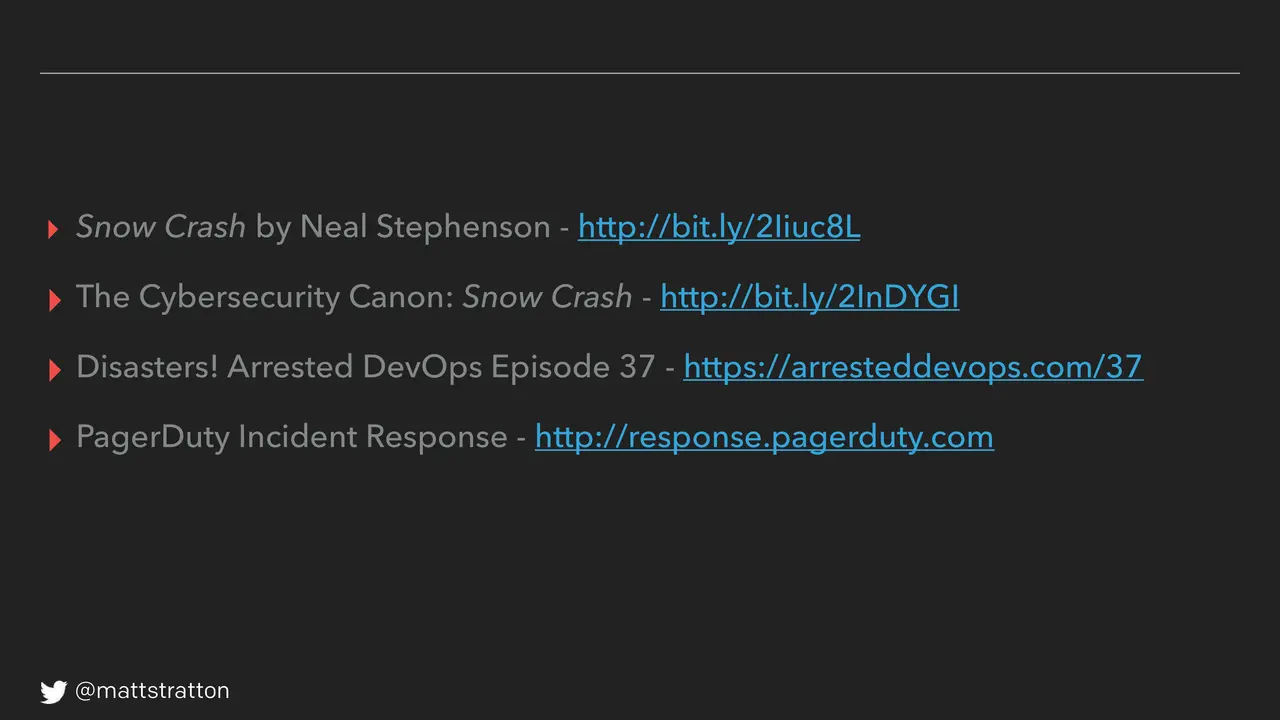Open the bit.ly/2Iiuc8L Snow Crash link
This screenshot has width=1280, height=720.
click(719, 227)
